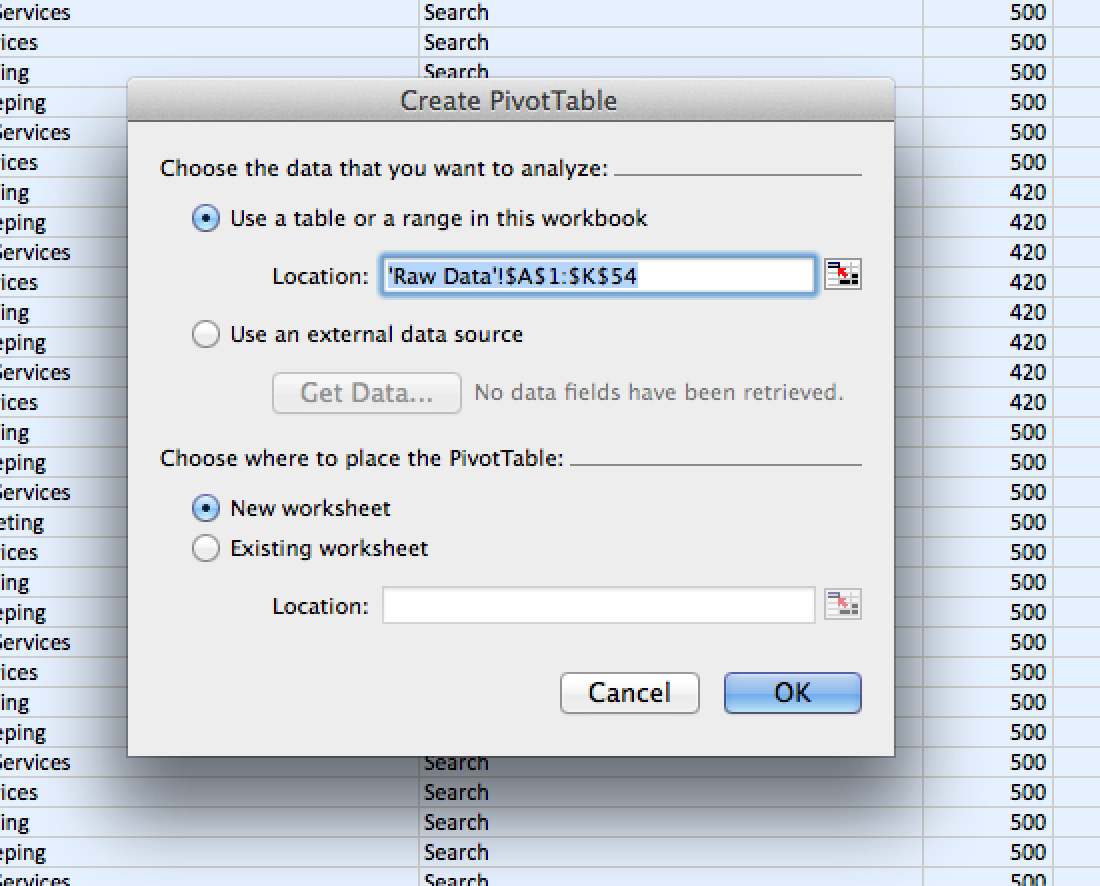Choose the 'Existing worksheet' radio button
Viewport: 1100px width, 886px height.
[206, 548]
